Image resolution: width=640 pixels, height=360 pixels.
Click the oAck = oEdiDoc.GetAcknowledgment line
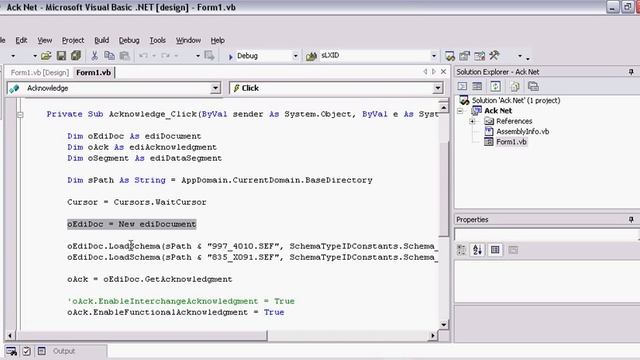(x=150, y=279)
